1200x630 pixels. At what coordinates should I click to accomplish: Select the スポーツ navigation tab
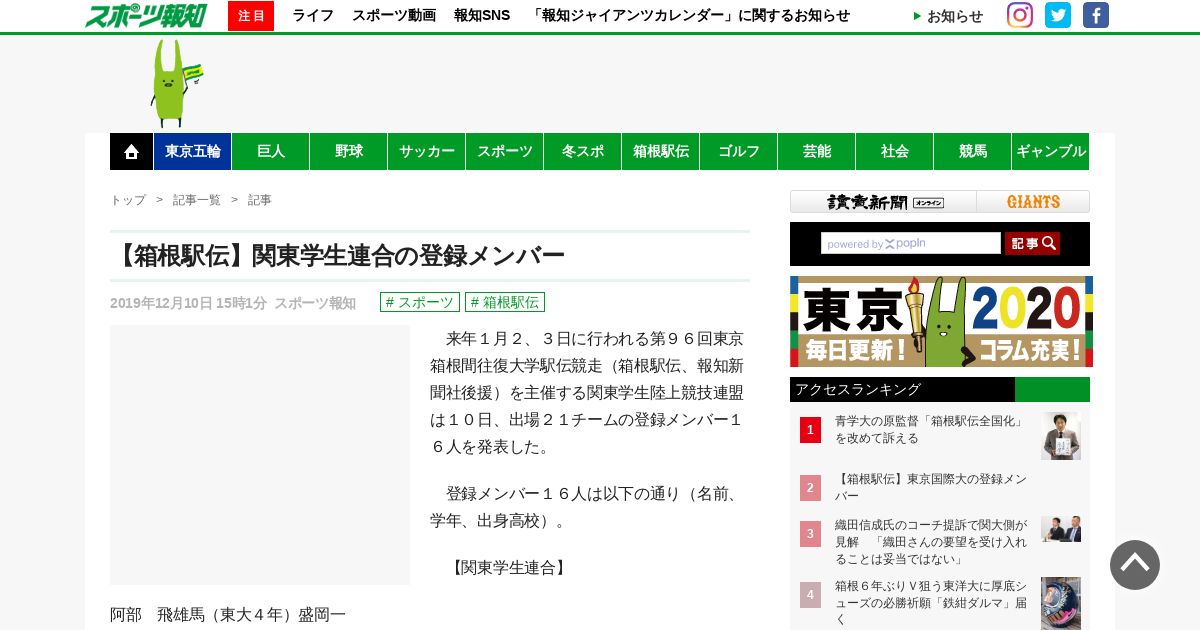[505, 151]
